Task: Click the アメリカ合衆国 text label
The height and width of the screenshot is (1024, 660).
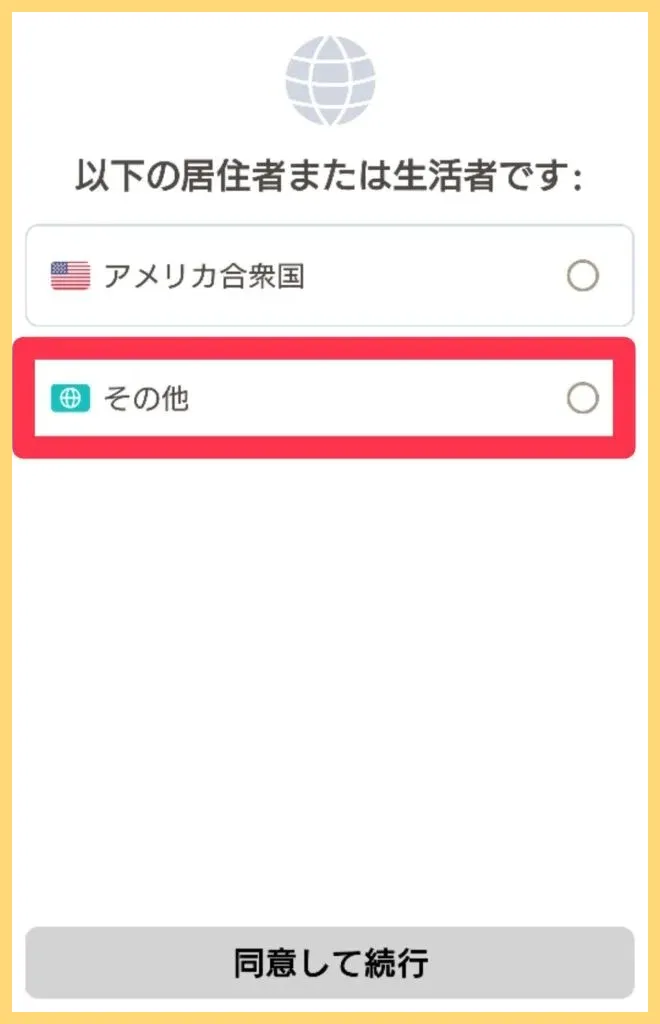Action: point(204,276)
